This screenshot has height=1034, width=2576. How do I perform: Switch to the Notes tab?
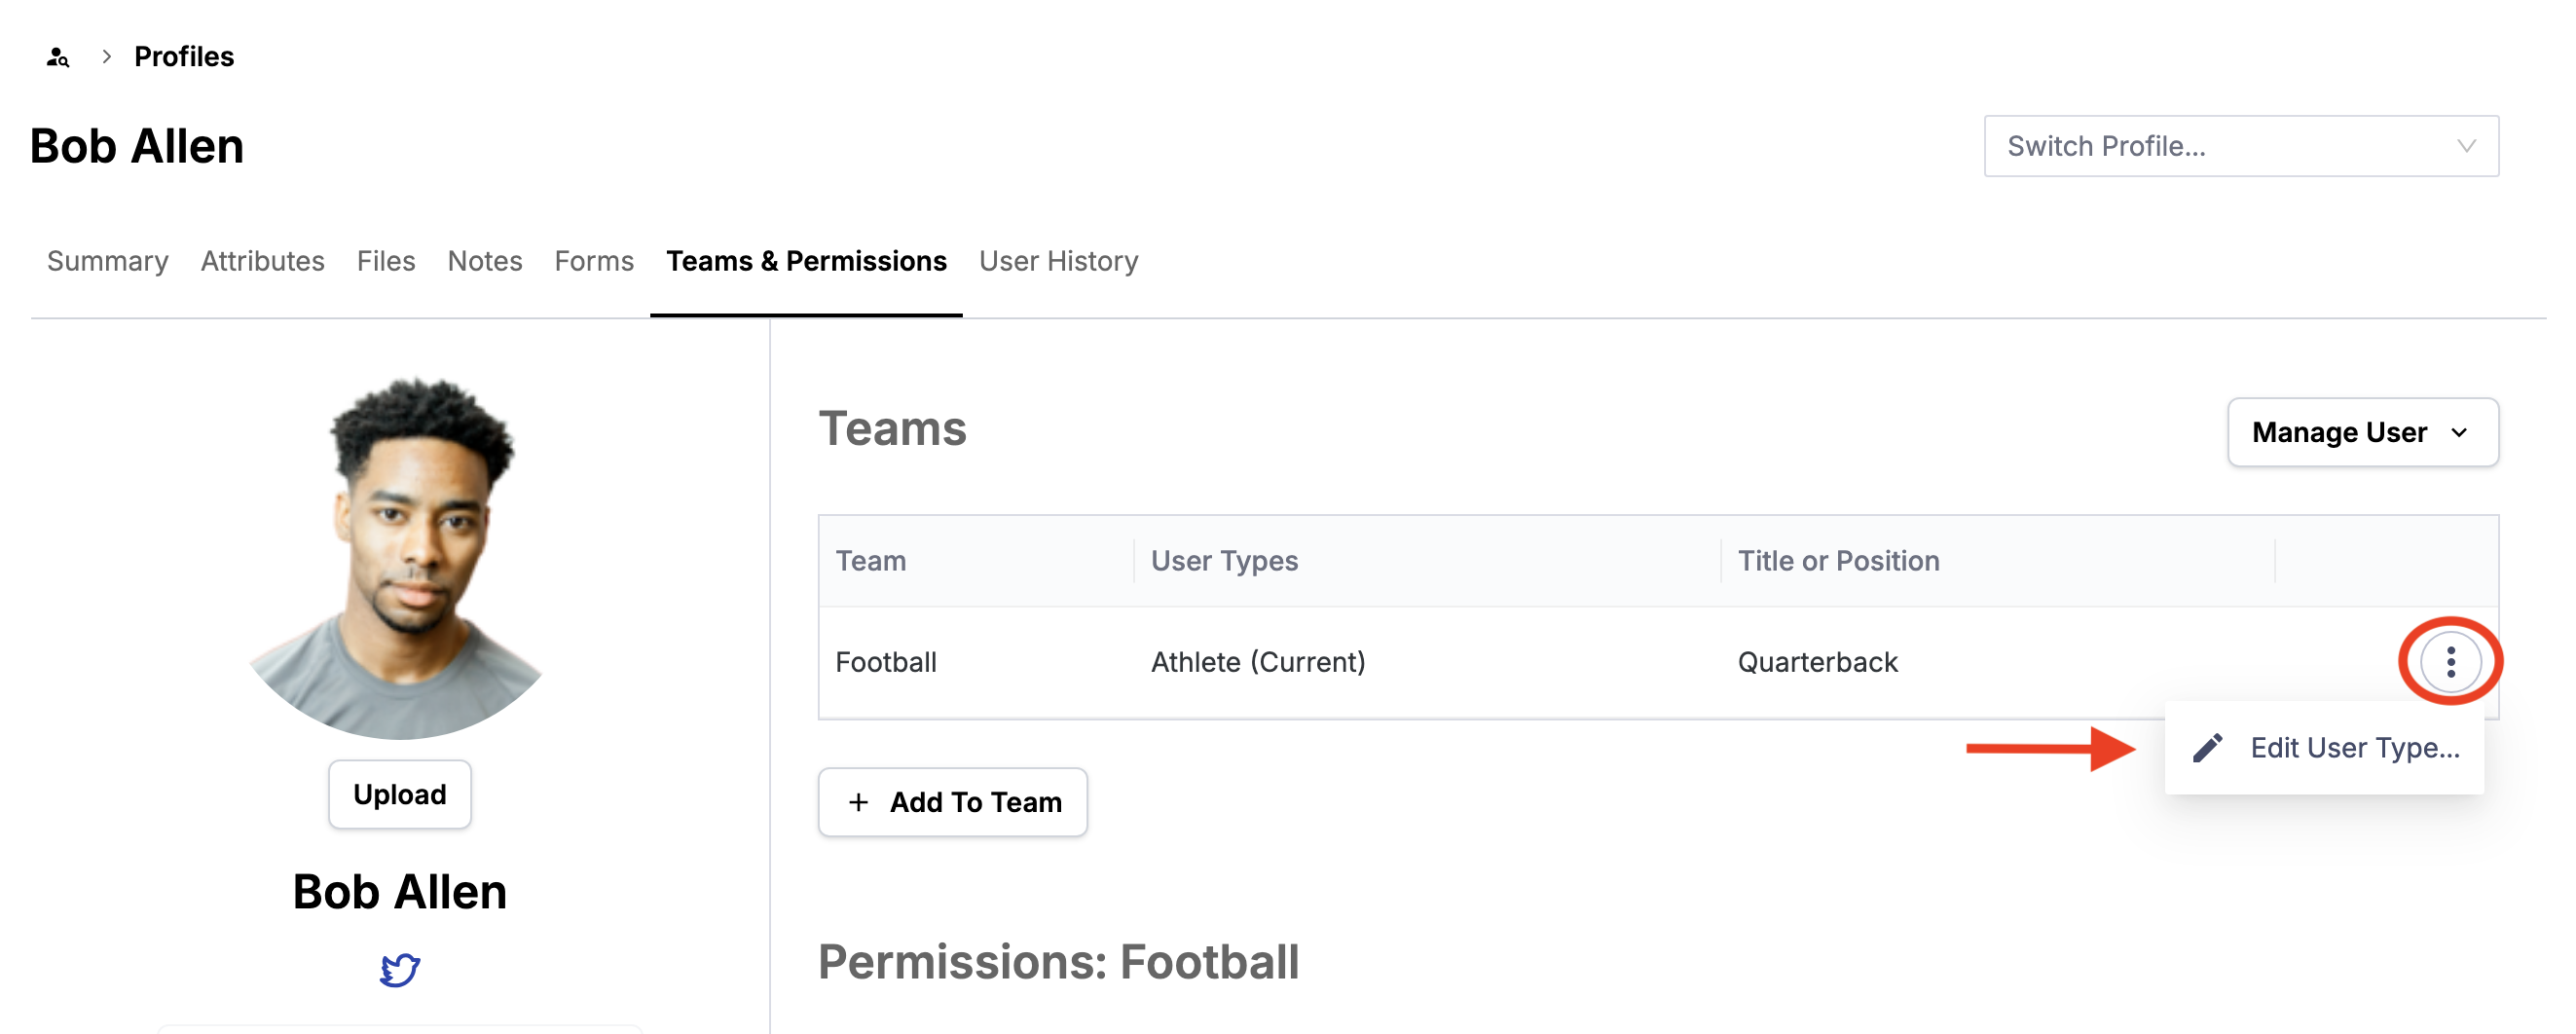pyautogui.click(x=485, y=261)
